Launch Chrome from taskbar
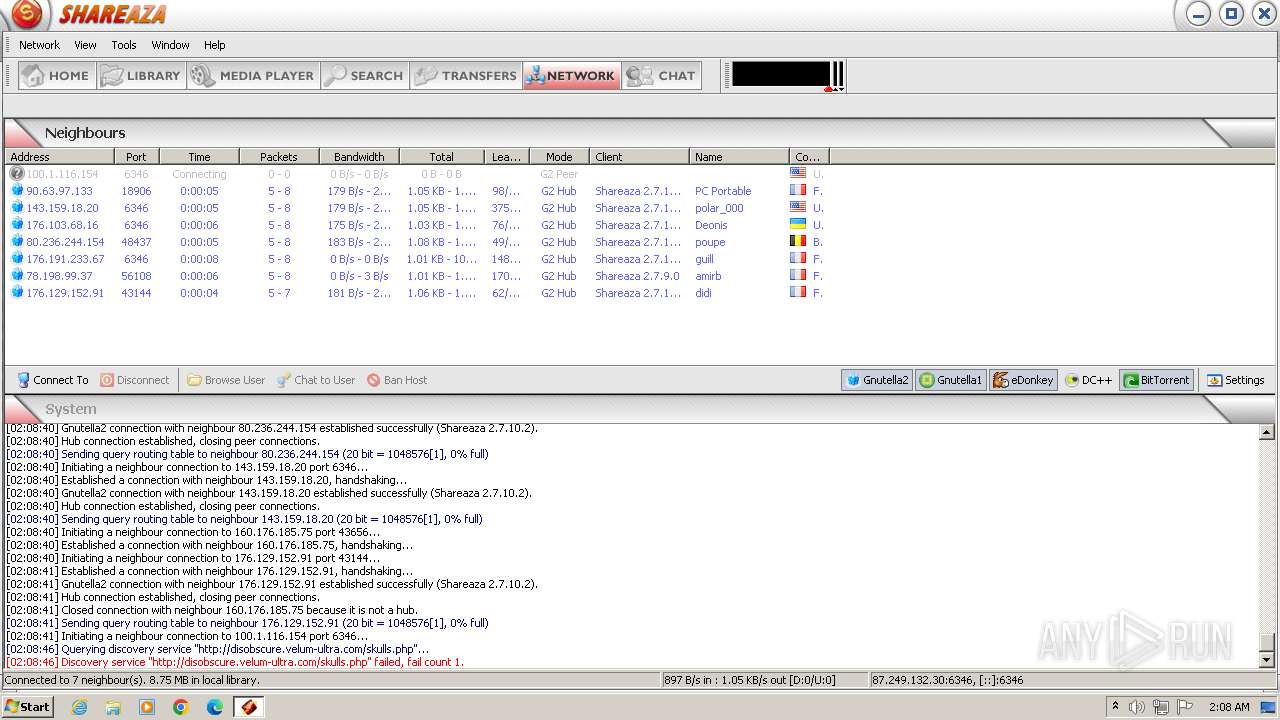 click(180, 707)
